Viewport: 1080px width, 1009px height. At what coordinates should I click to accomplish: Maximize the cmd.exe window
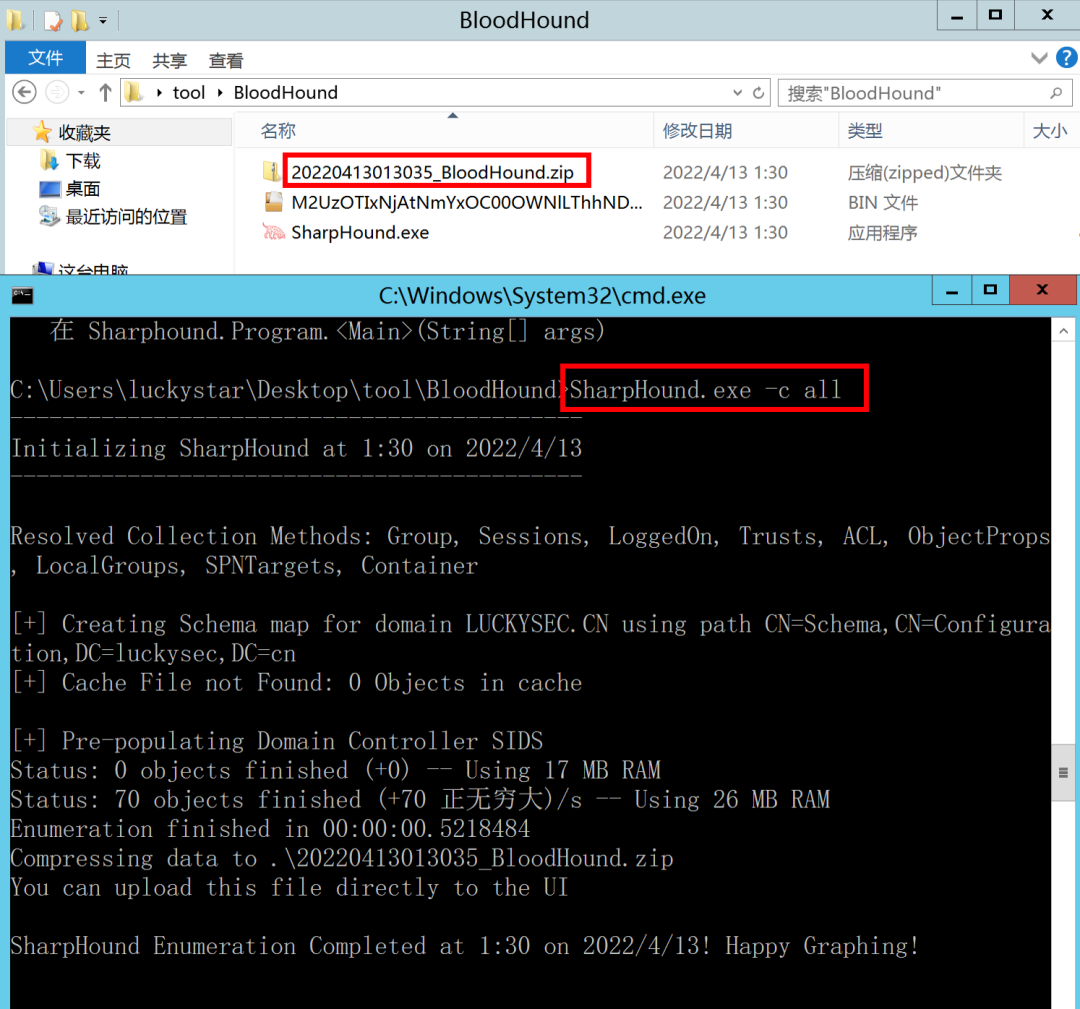tap(990, 291)
